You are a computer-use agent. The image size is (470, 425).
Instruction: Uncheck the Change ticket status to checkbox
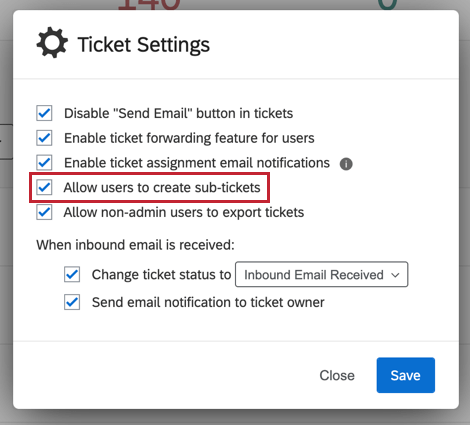pos(72,274)
